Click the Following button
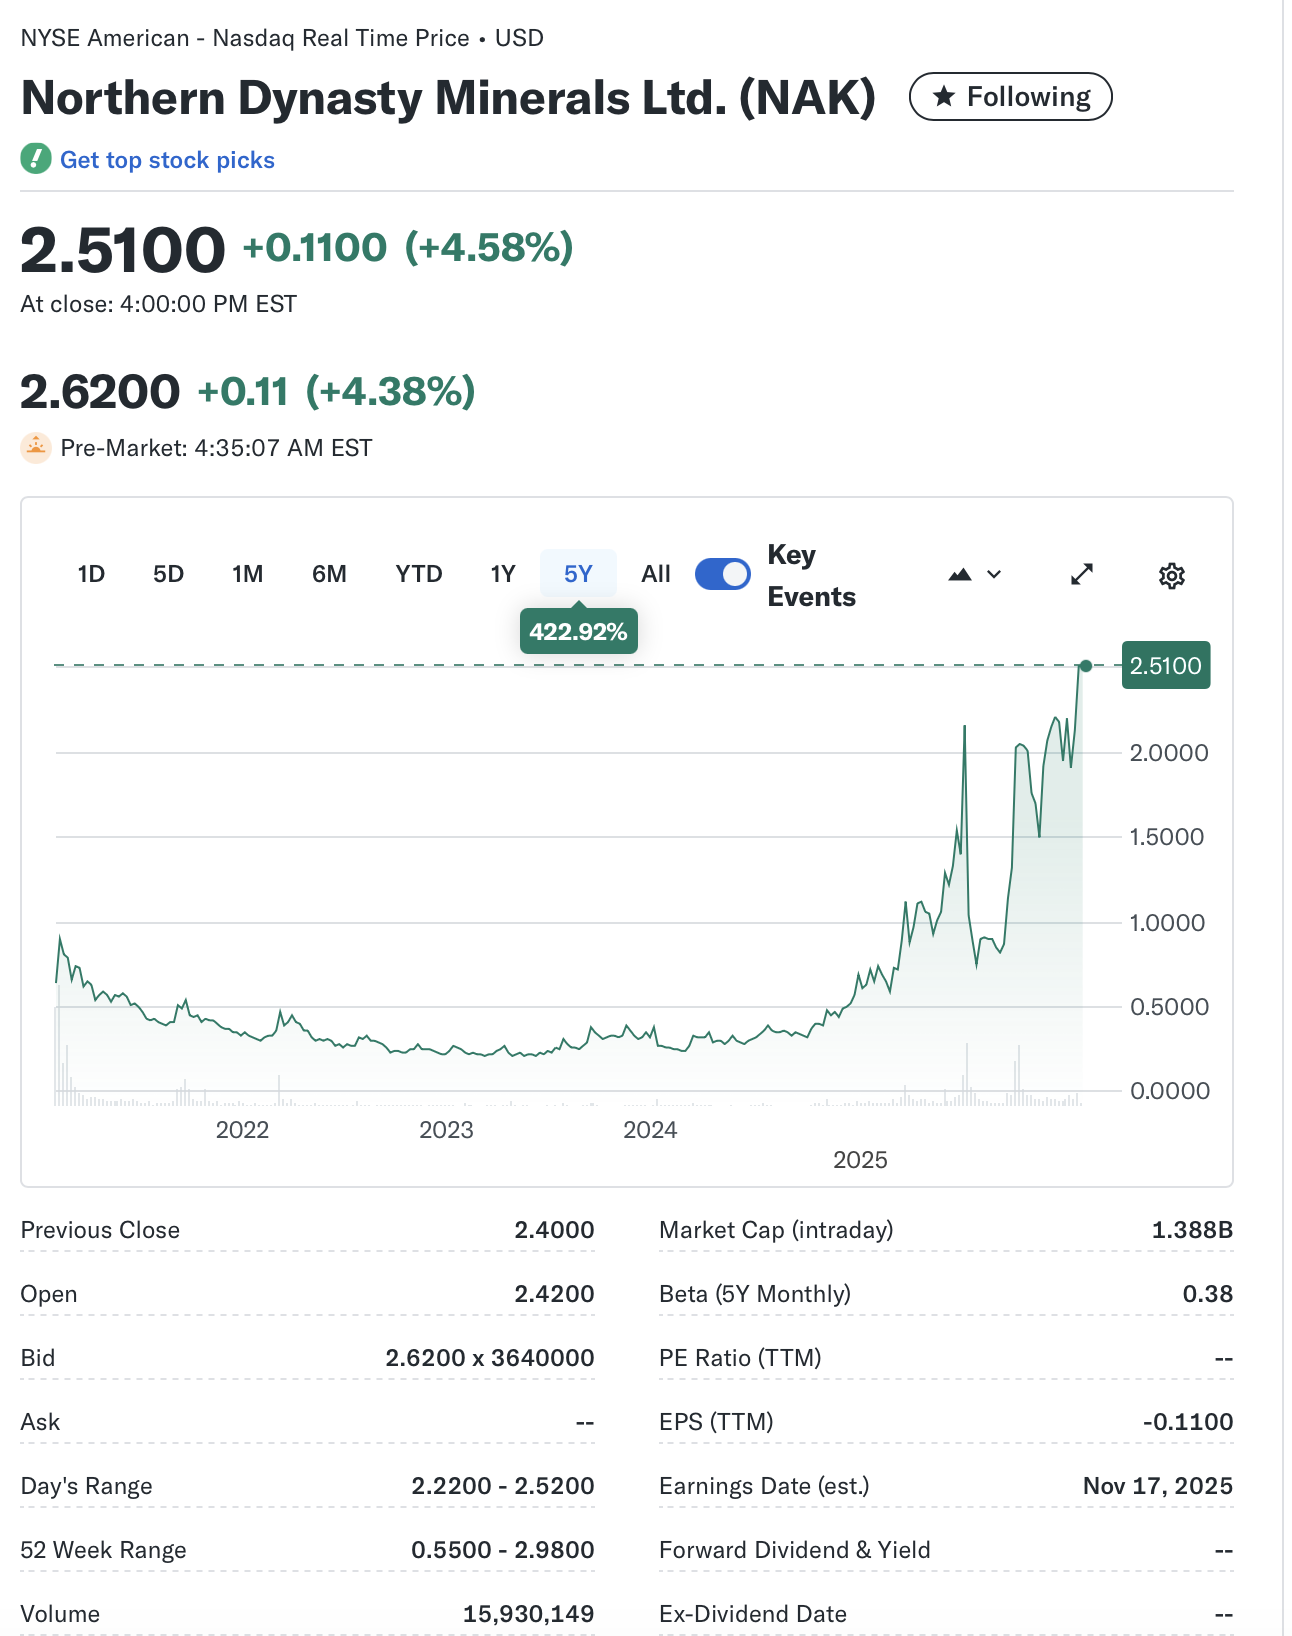This screenshot has width=1292, height=1636. tap(1010, 97)
